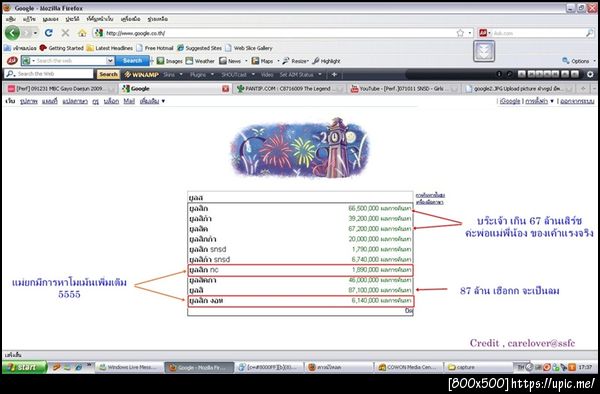Click the Google favicon in address bar

click(x=99, y=33)
